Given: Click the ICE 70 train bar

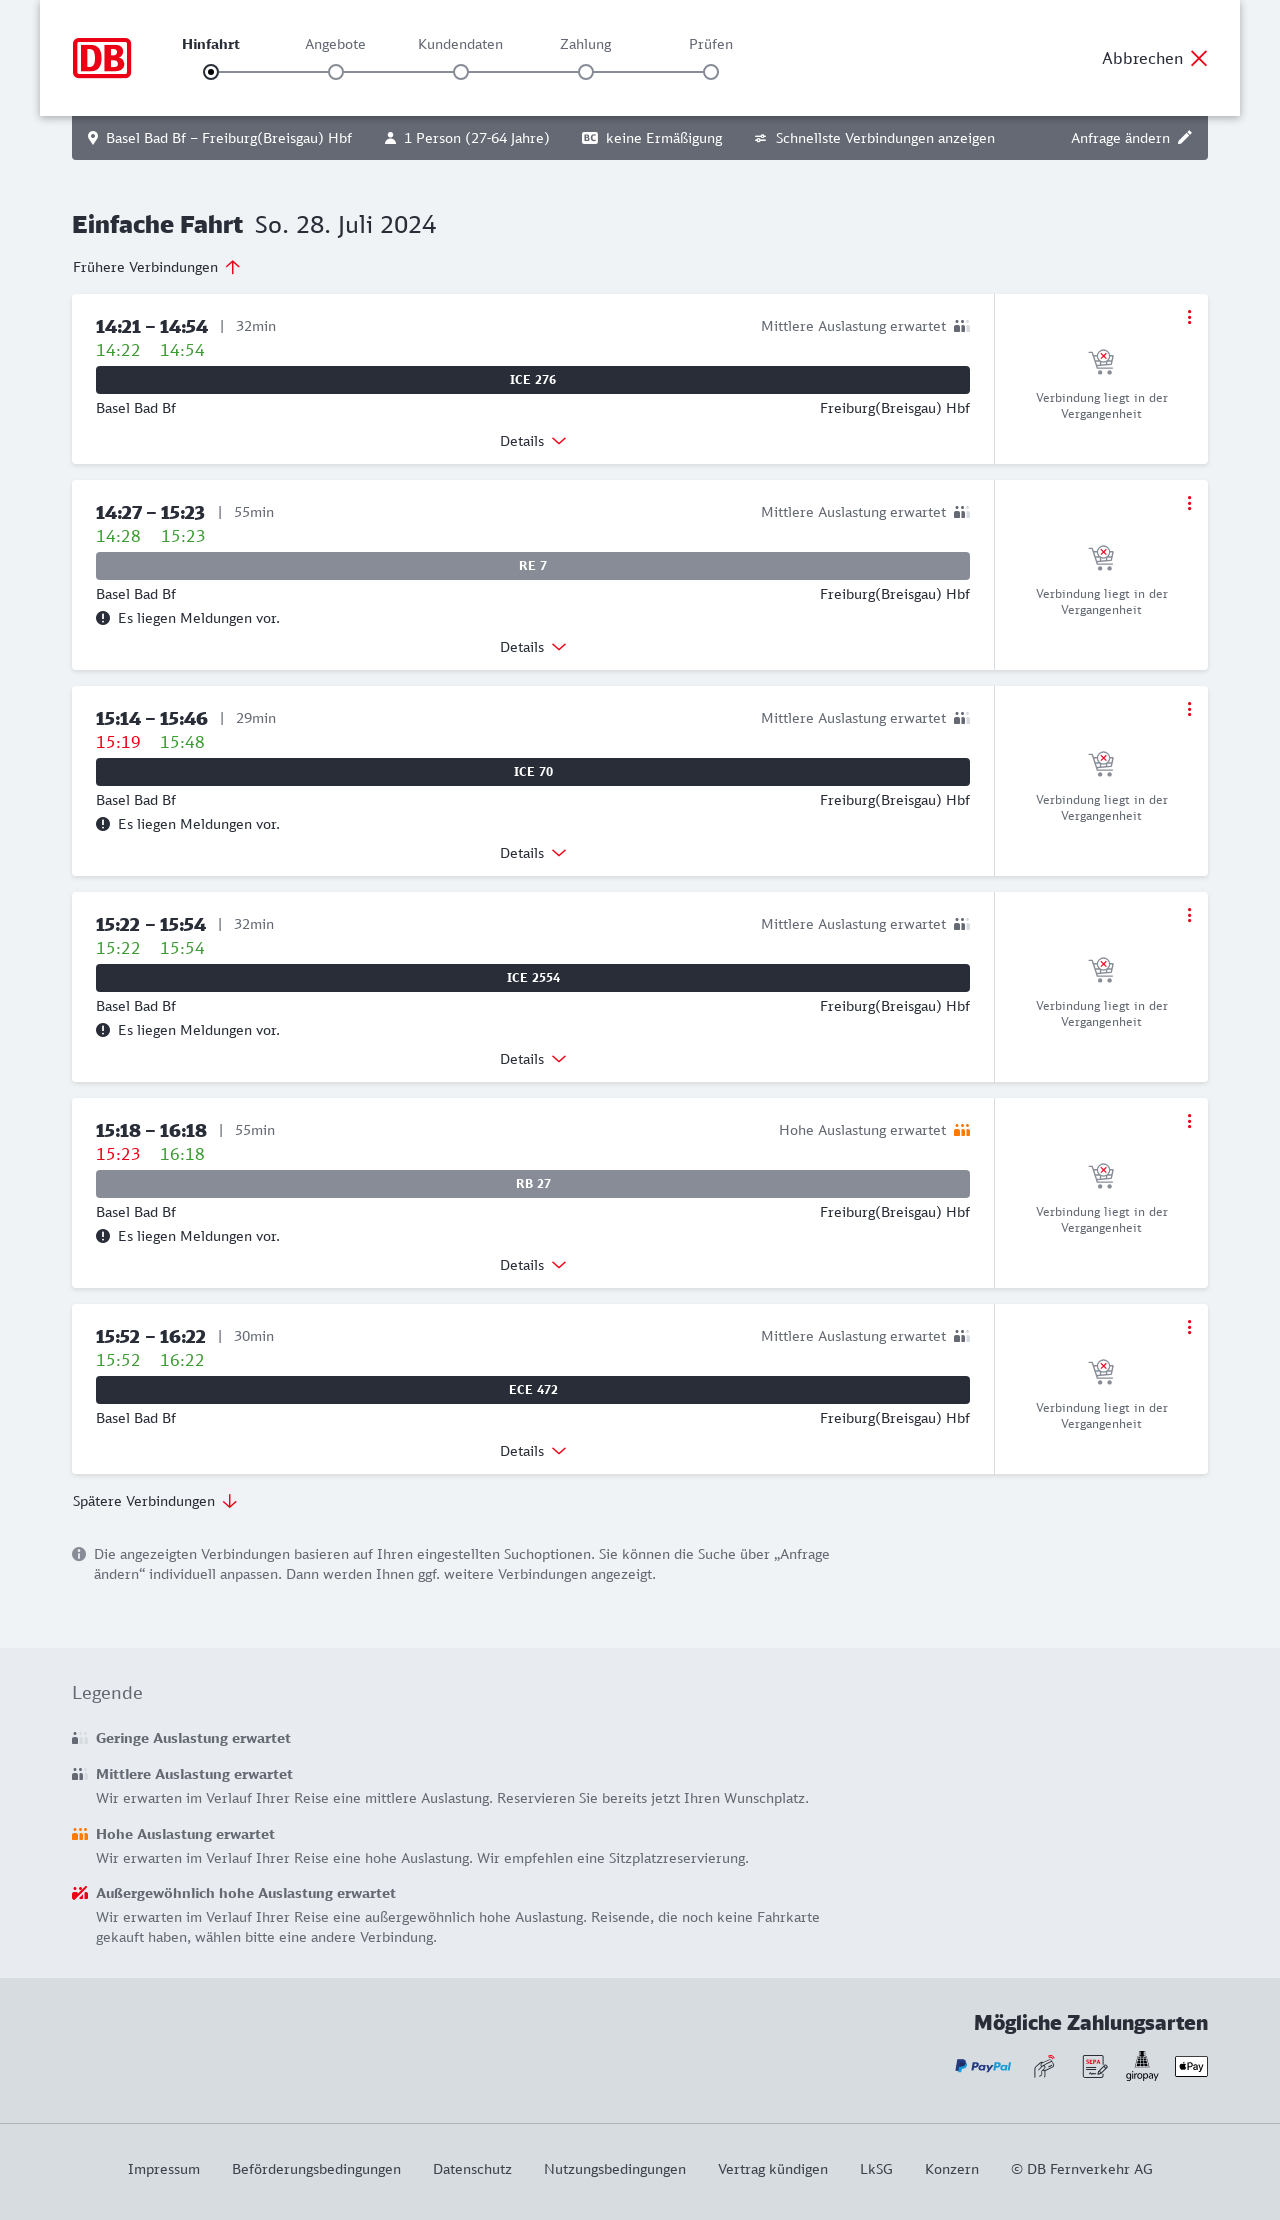Looking at the screenshot, I should tap(533, 772).
